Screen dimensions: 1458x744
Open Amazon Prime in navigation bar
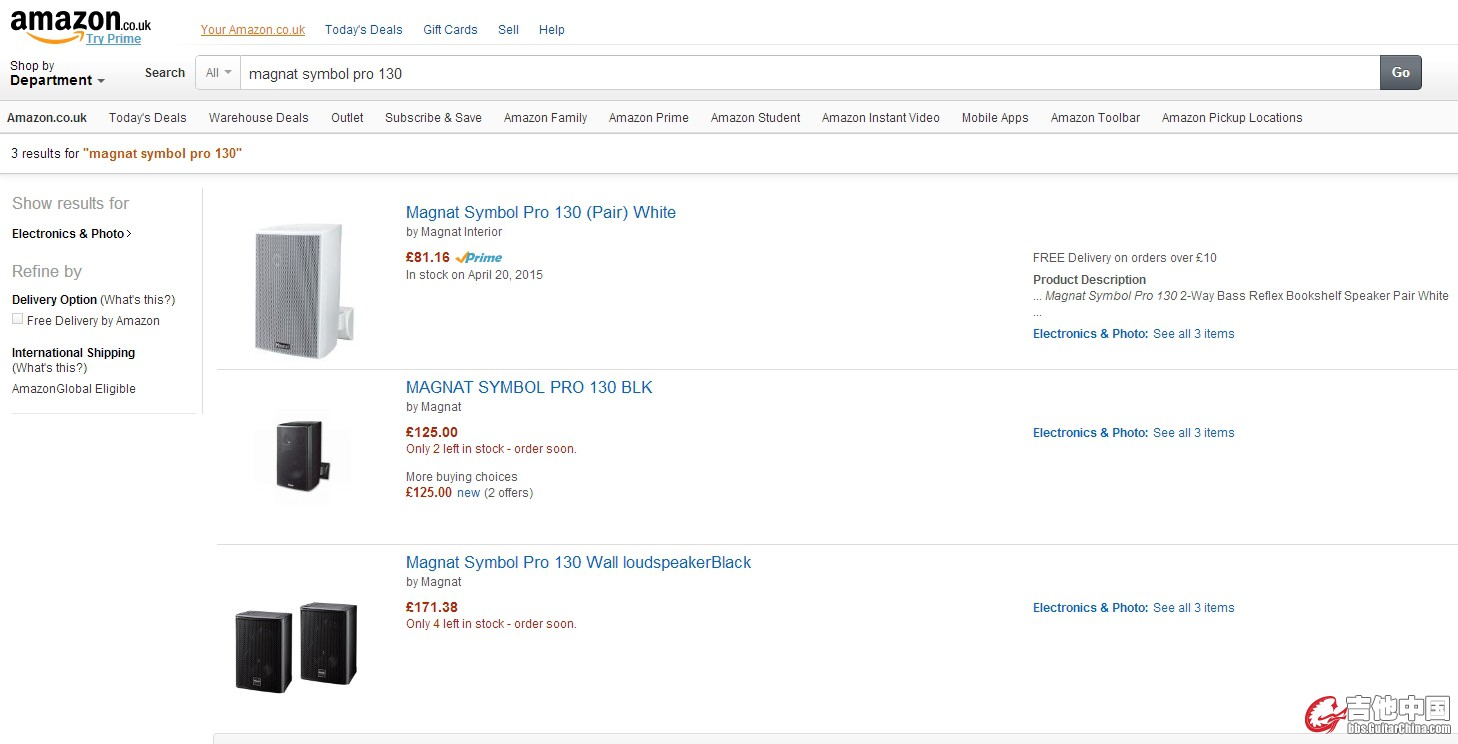click(649, 117)
